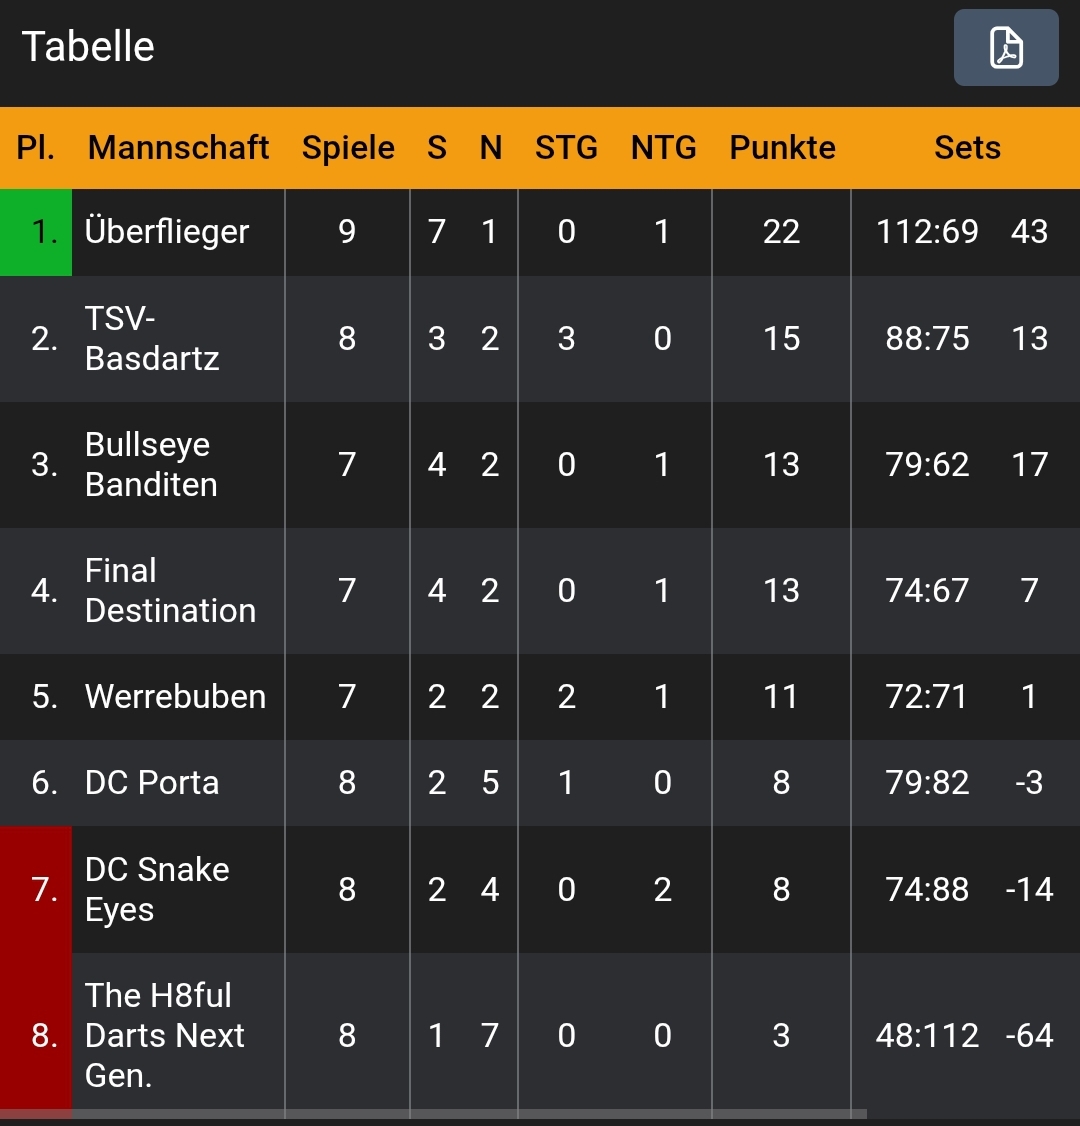1080x1126 pixels.
Task: Open team Überflieger
Action: pos(167,232)
